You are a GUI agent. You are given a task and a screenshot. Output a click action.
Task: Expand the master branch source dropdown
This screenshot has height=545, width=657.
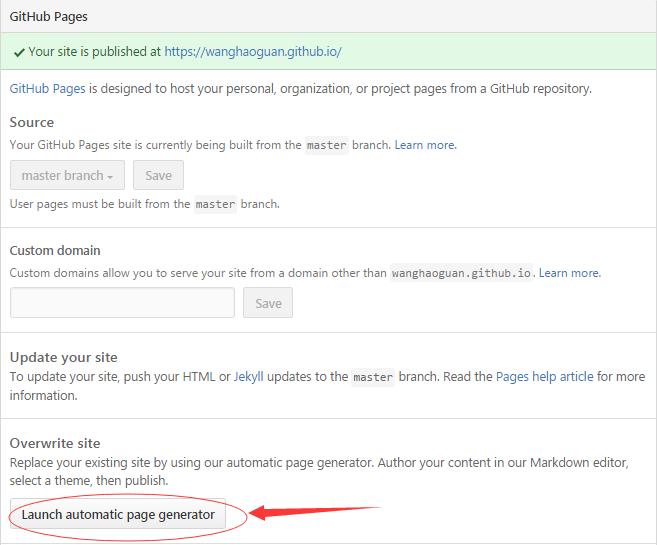(x=67, y=175)
